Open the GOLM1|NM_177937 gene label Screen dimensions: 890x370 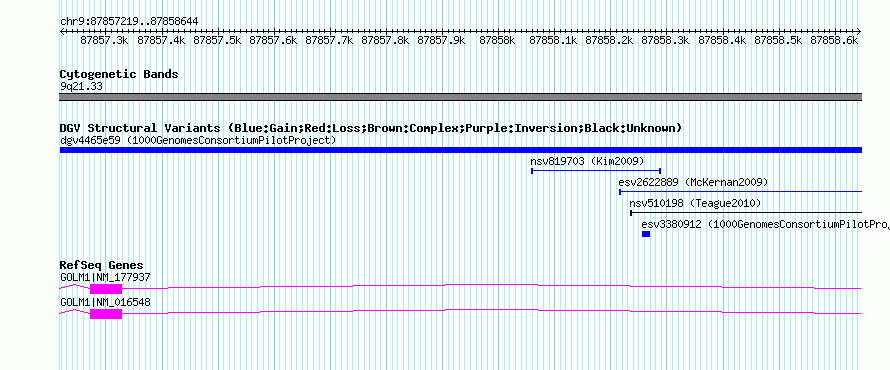[x=105, y=277]
